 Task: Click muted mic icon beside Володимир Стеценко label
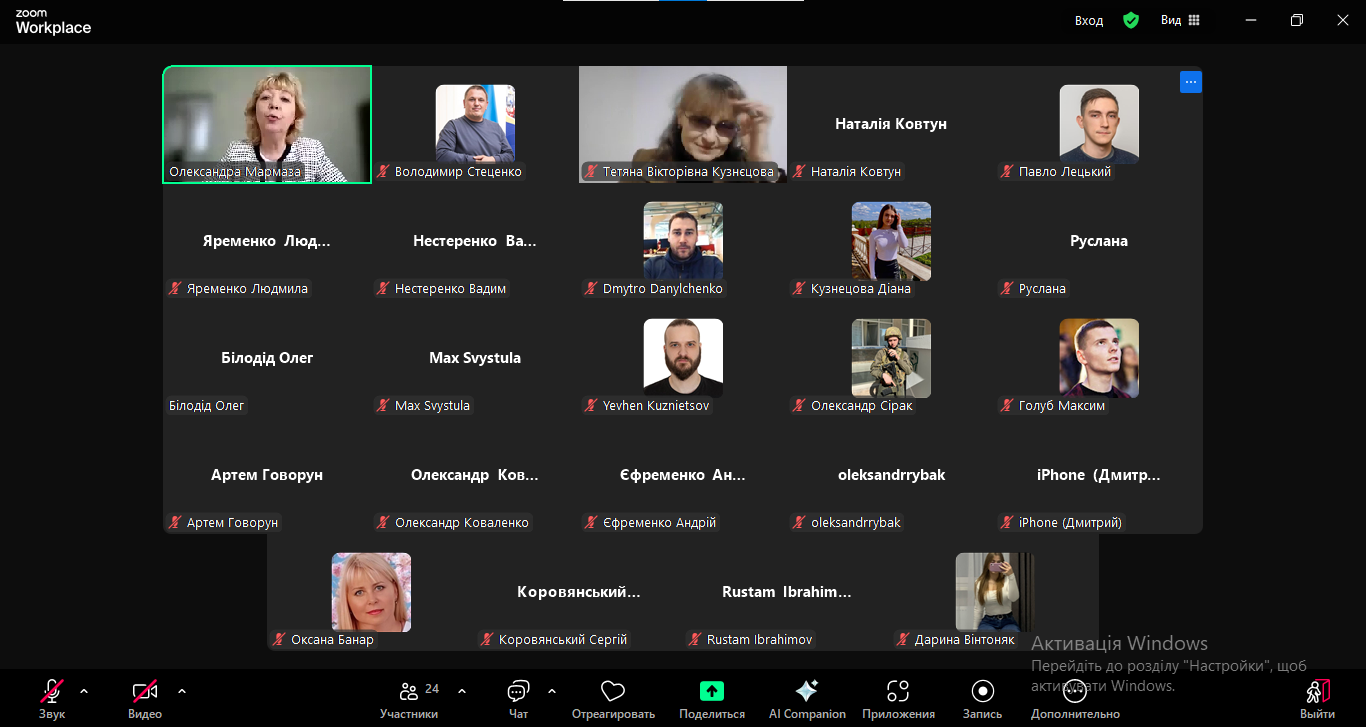click(x=383, y=172)
